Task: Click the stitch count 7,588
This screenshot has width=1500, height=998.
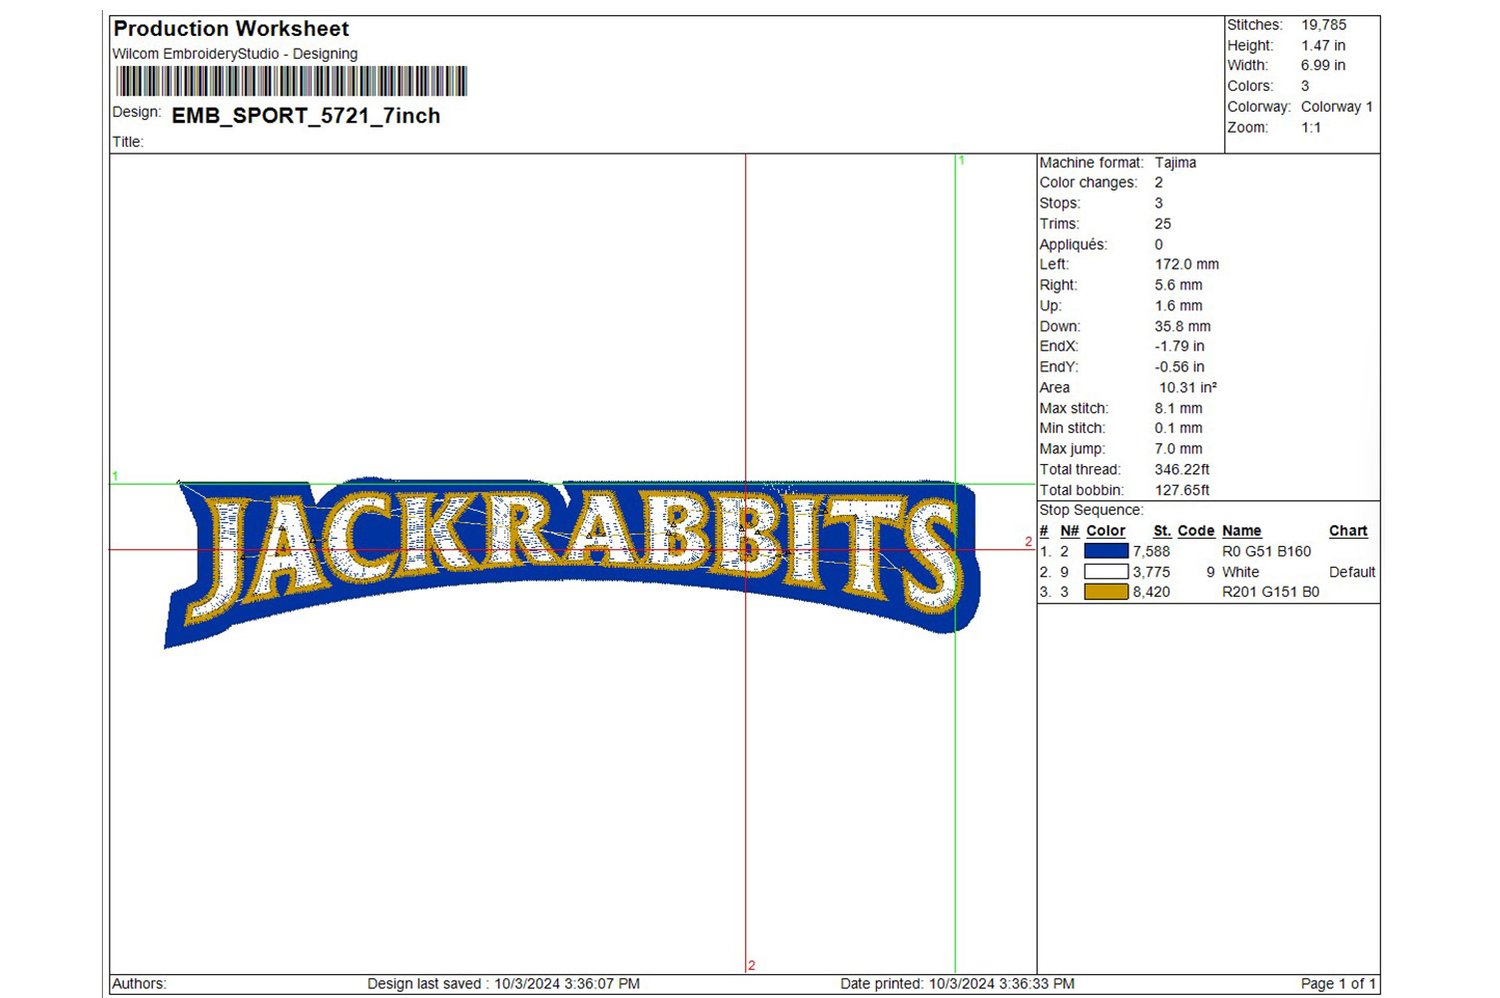Action: pos(1151,552)
